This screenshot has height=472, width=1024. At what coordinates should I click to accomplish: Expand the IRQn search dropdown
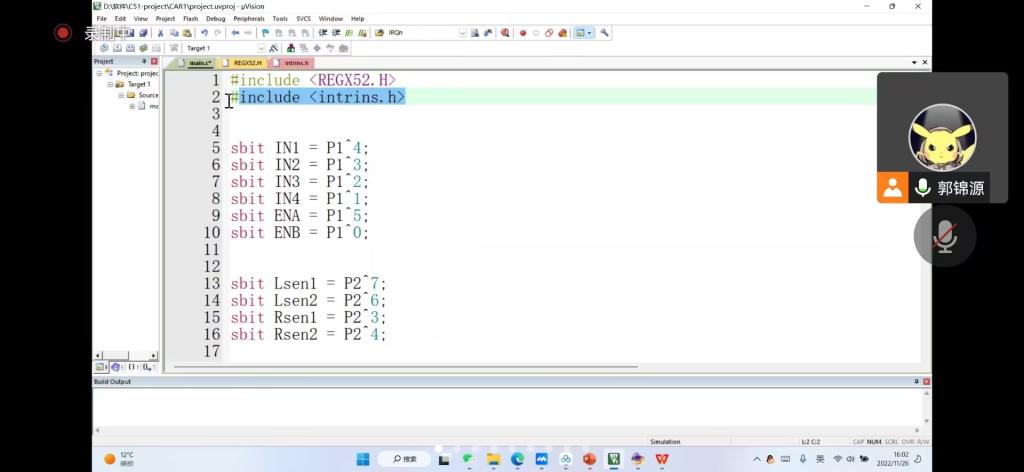pos(462,33)
